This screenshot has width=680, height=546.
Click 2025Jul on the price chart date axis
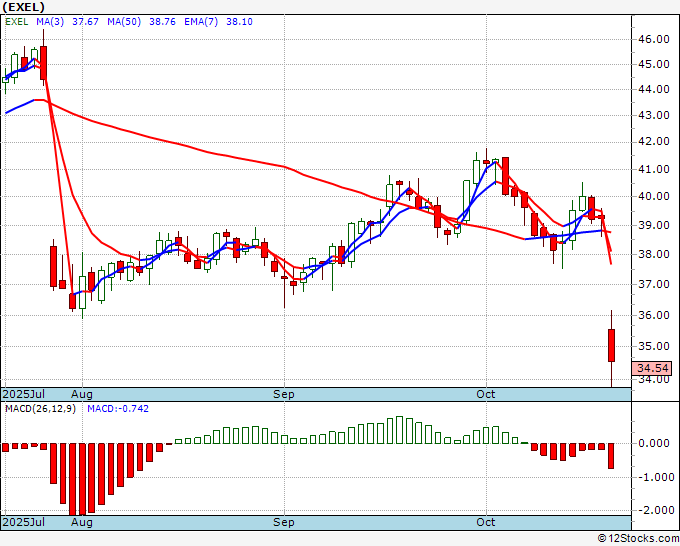click(x=24, y=394)
